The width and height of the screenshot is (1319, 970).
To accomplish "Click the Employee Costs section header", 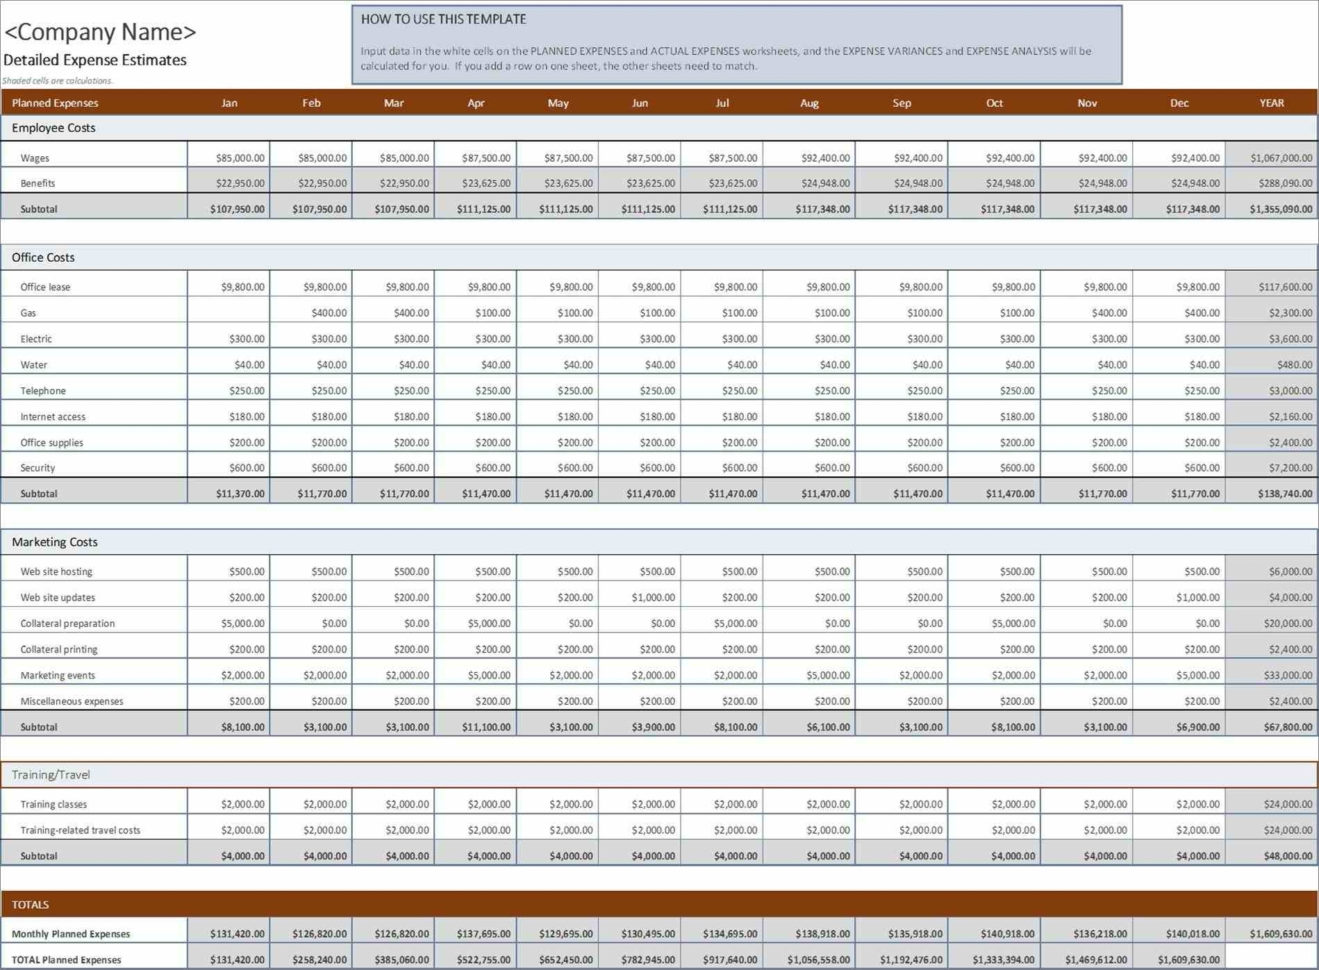I will coord(52,127).
